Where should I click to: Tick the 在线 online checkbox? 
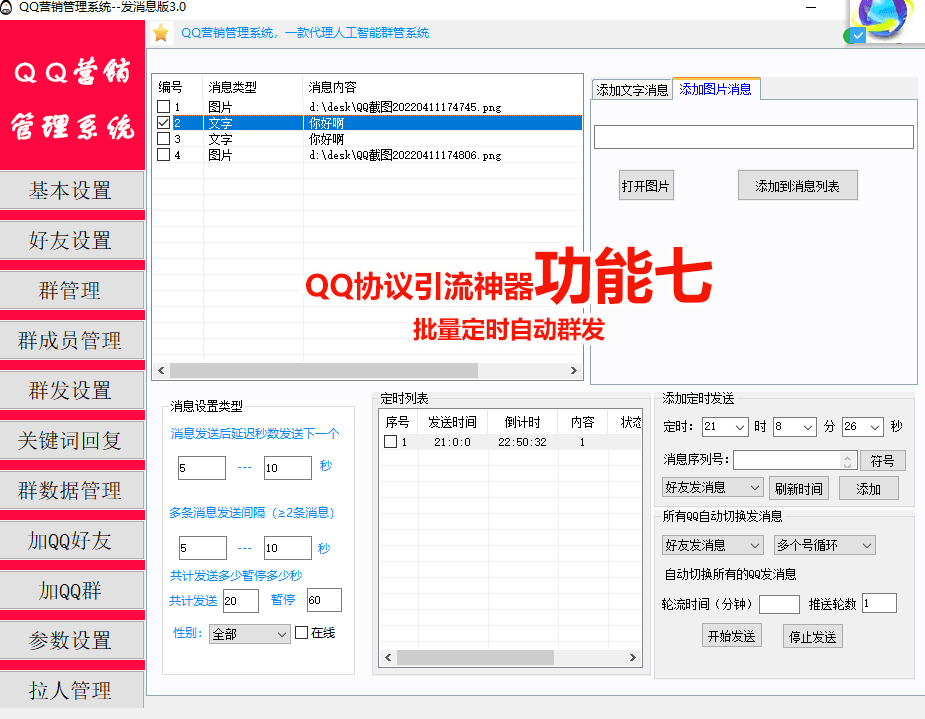(301, 632)
